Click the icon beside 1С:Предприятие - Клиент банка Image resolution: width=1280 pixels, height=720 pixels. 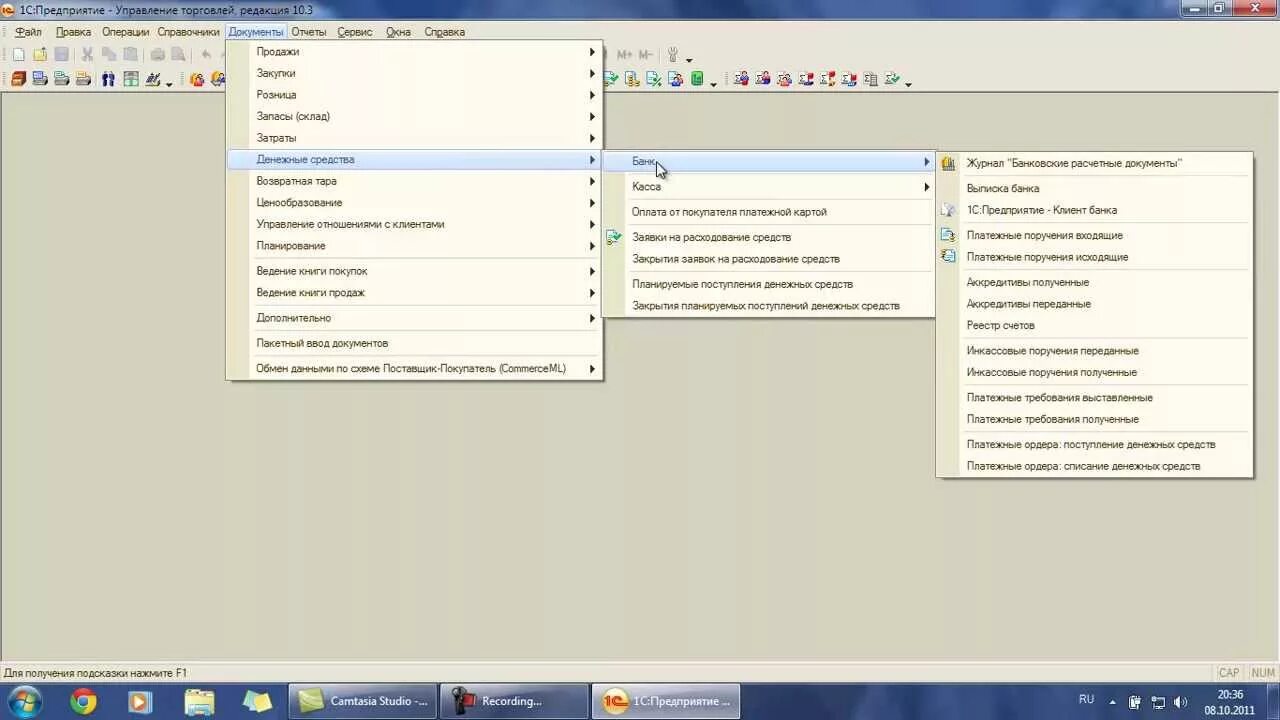948,210
